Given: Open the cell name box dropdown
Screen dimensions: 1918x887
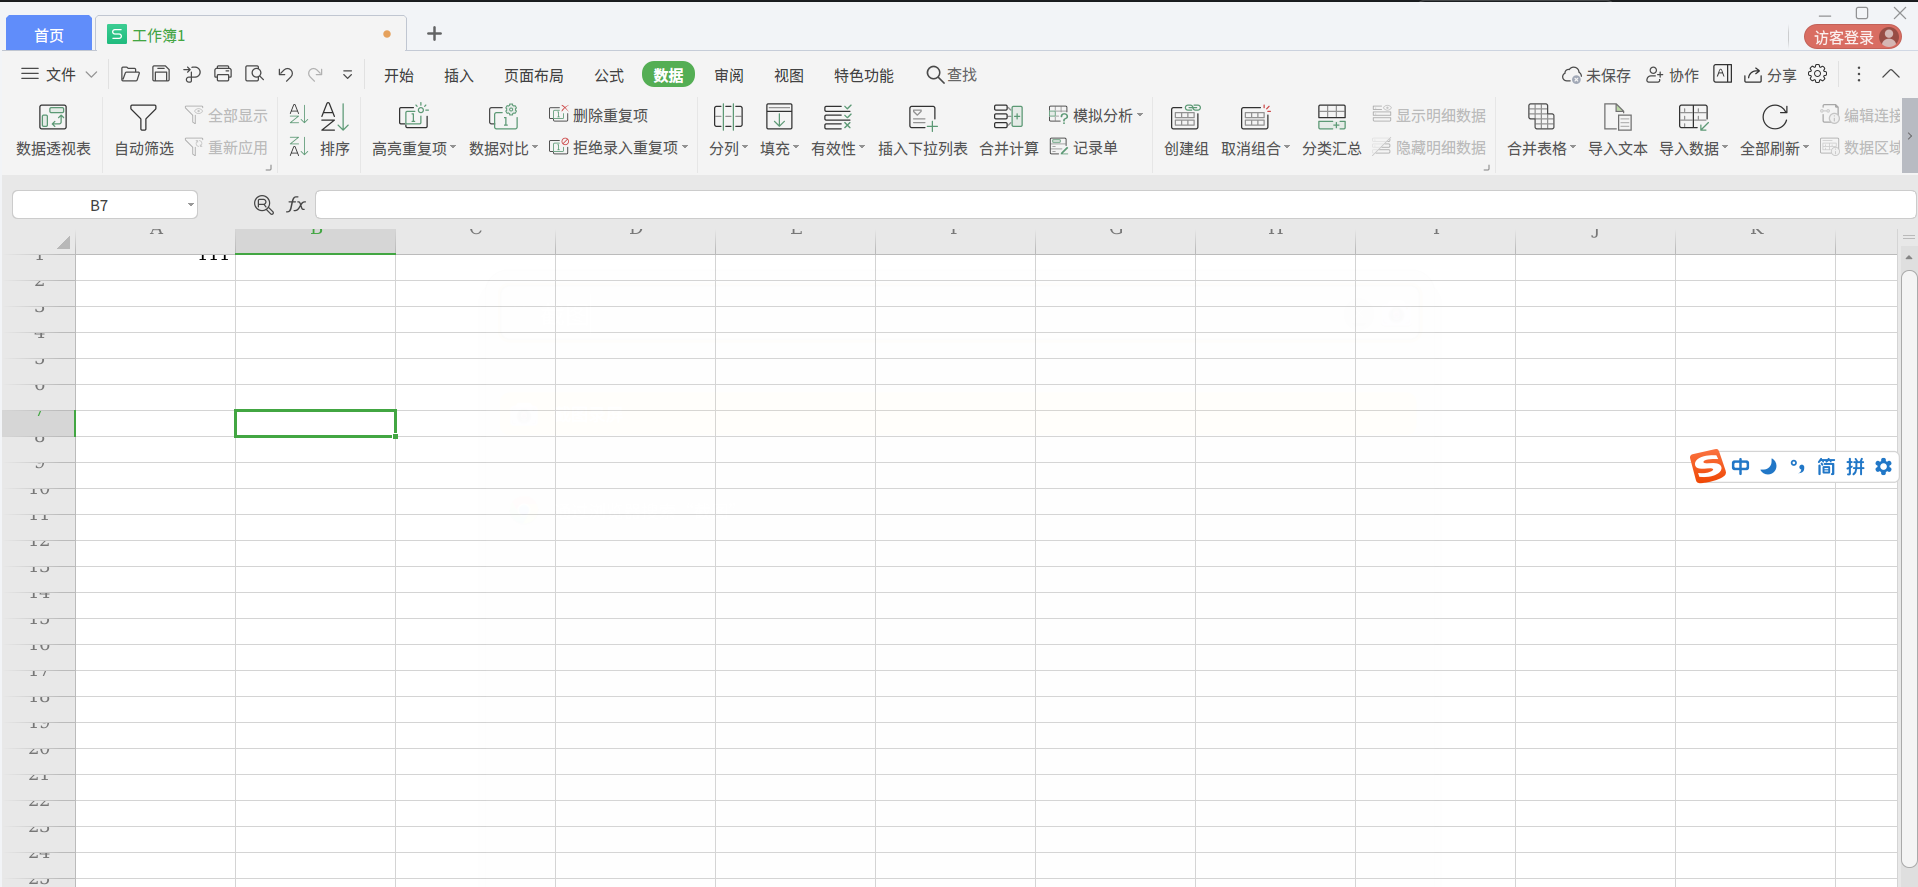Looking at the screenshot, I should pos(190,205).
